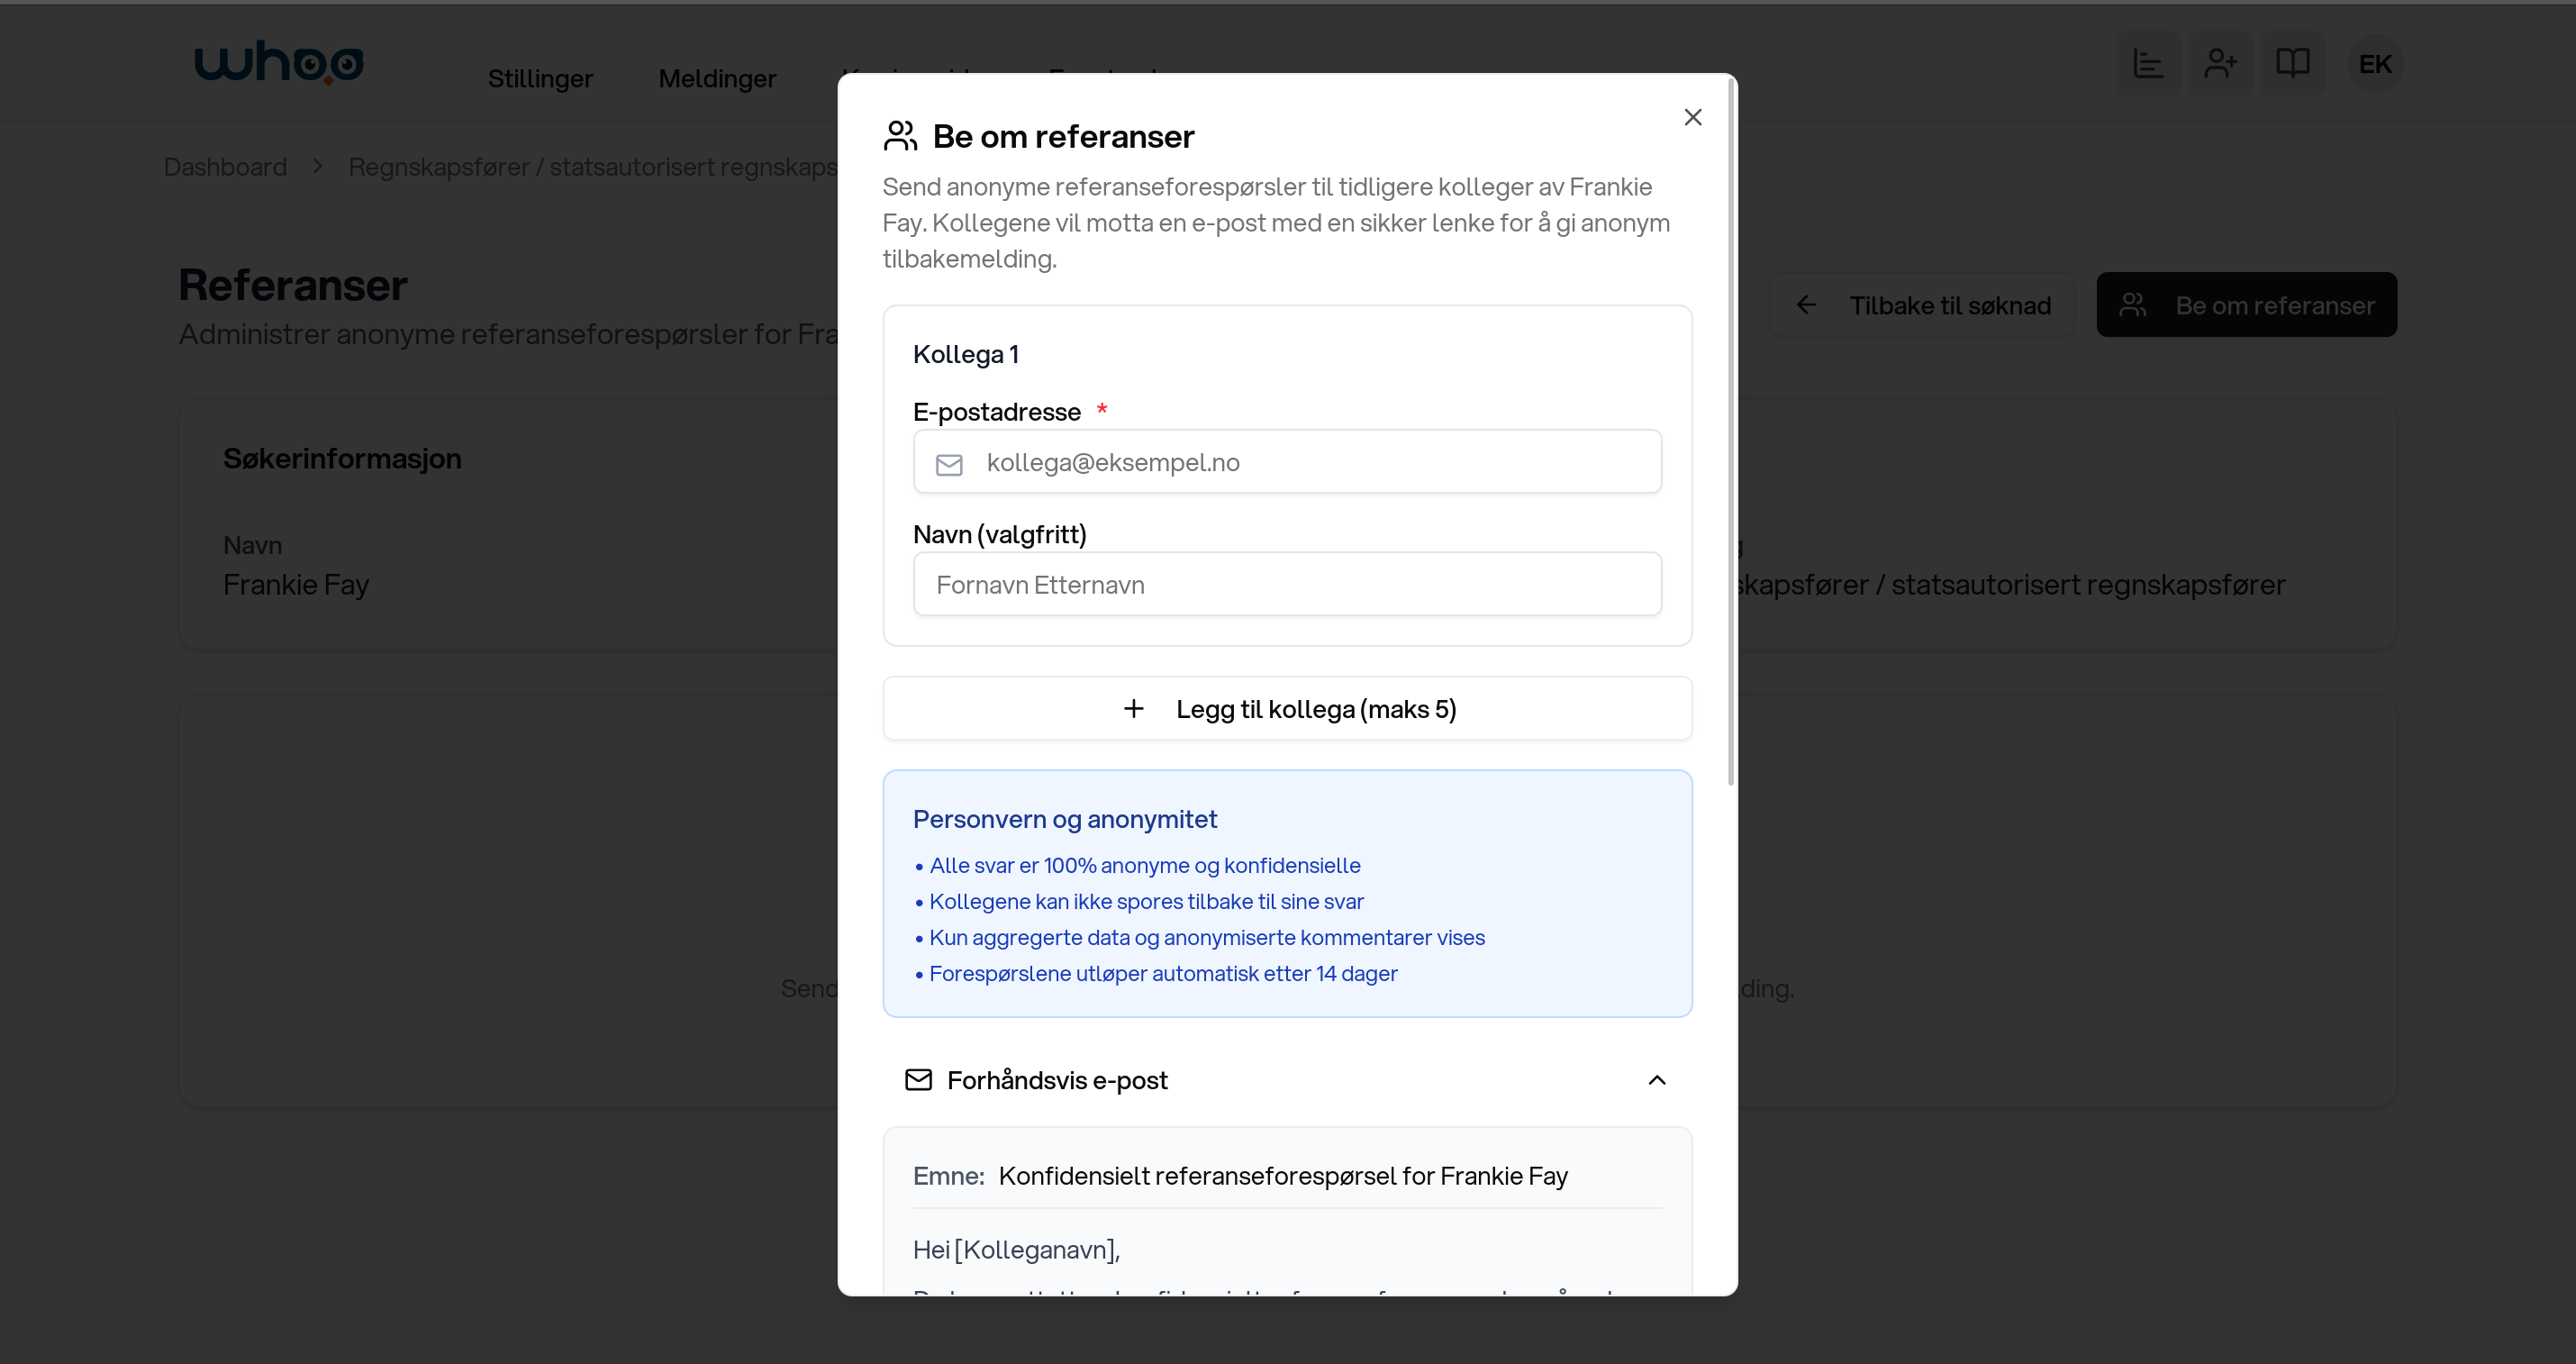Click the envelope icon inside the email field
The height and width of the screenshot is (1364, 2576).
[948, 464]
